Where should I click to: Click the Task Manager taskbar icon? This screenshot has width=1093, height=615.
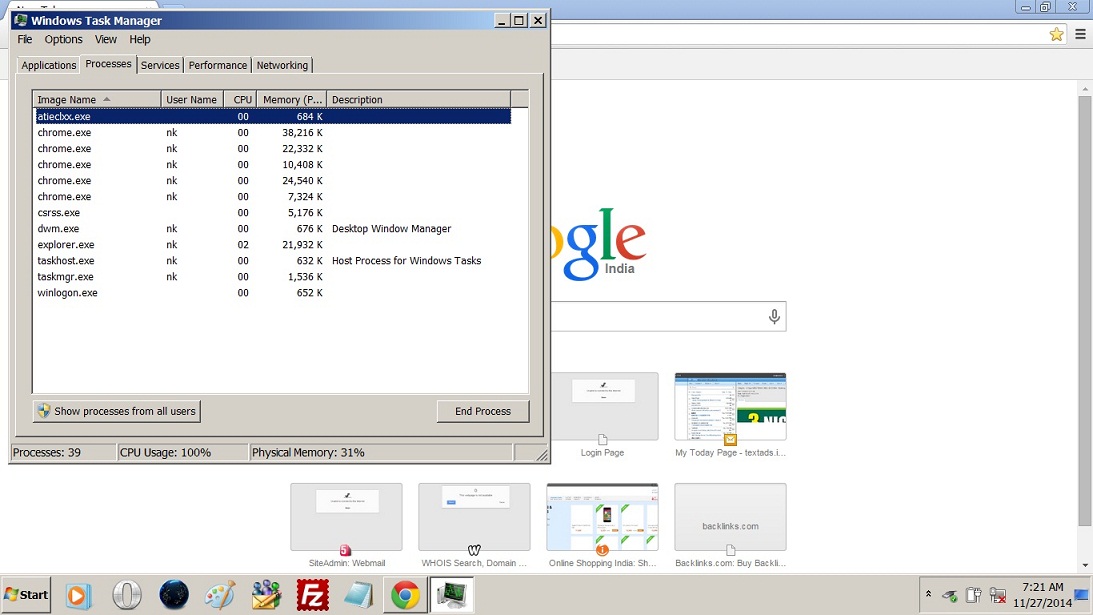point(451,595)
